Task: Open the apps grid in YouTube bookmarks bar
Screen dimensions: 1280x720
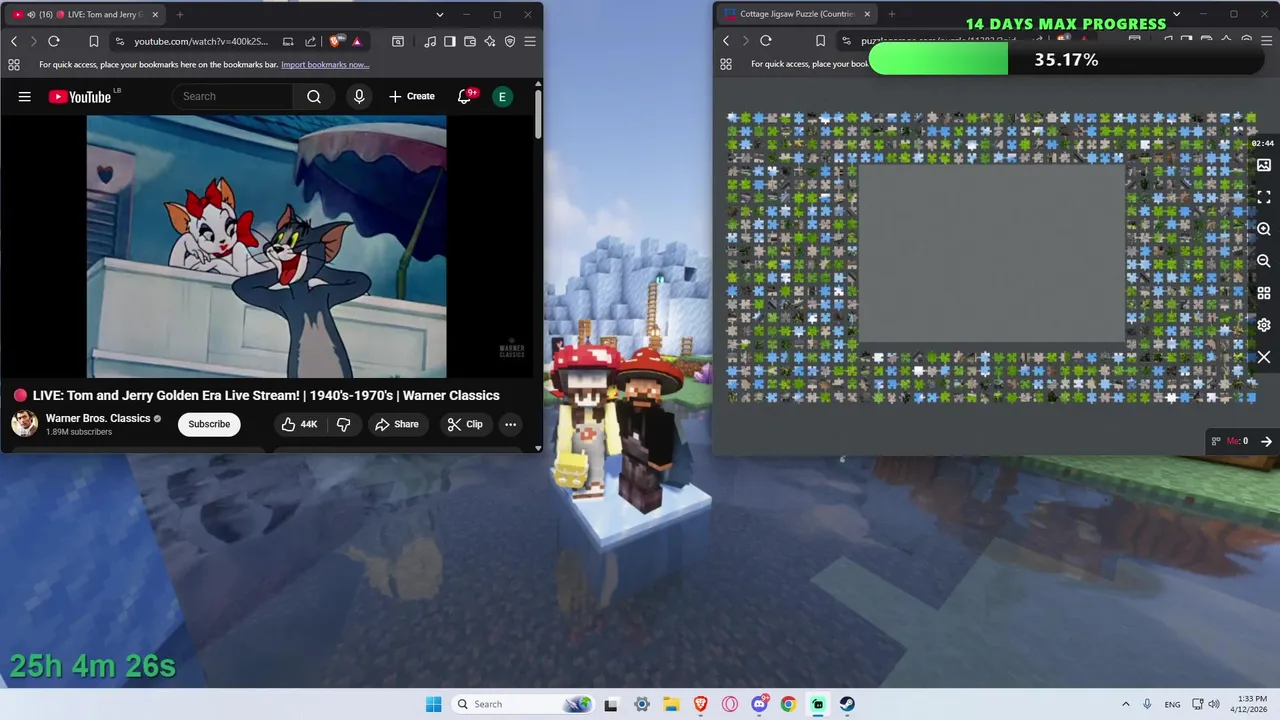Action: pos(14,64)
